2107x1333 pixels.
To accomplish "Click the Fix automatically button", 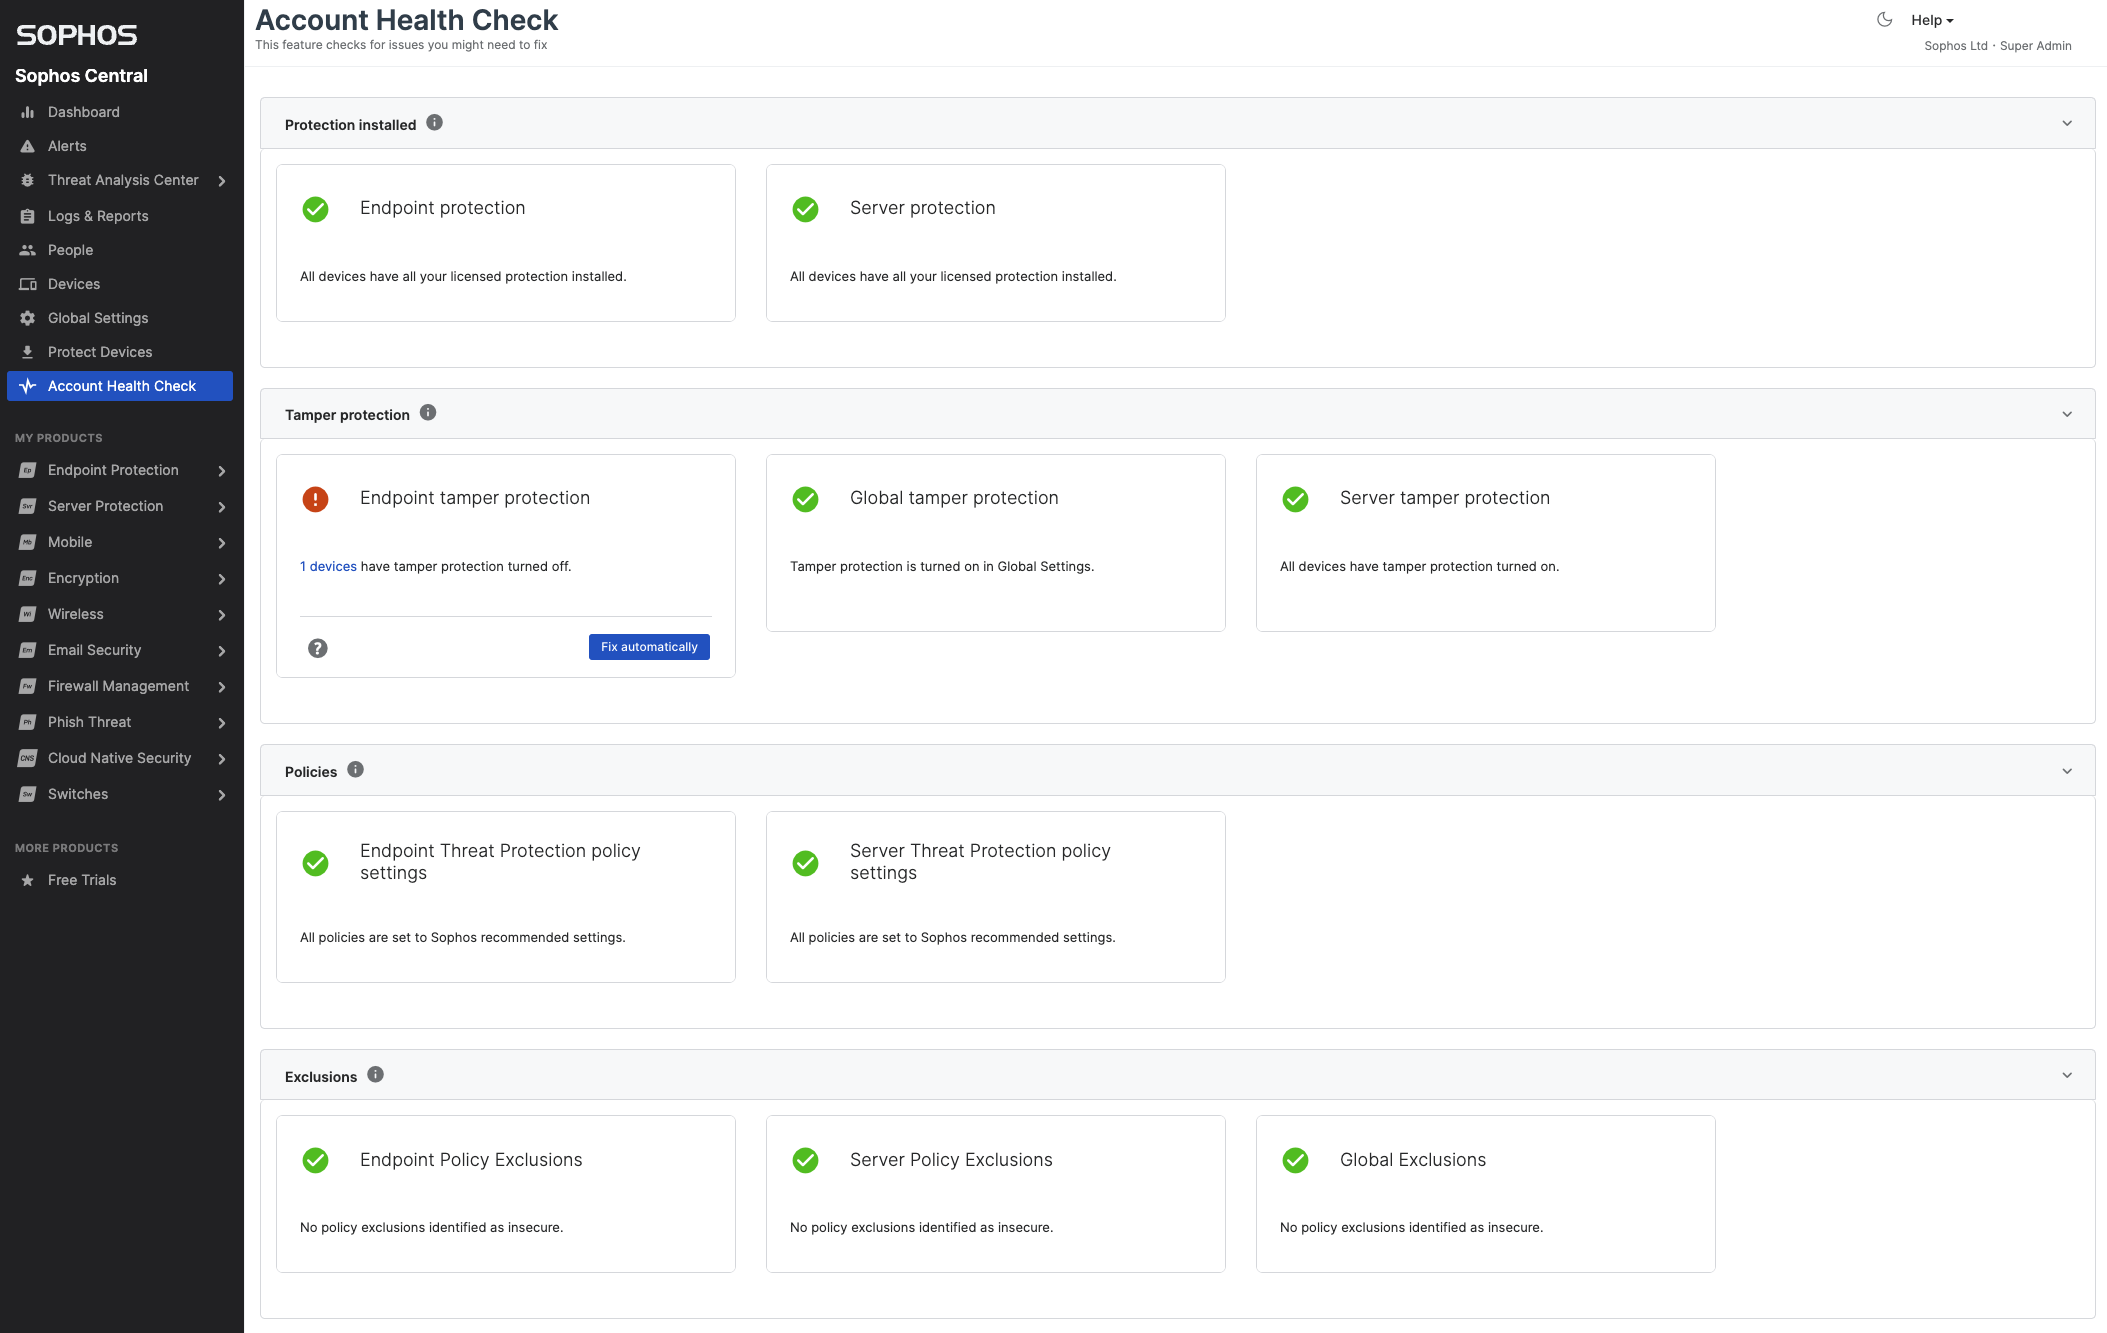I will [x=649, y=647].
